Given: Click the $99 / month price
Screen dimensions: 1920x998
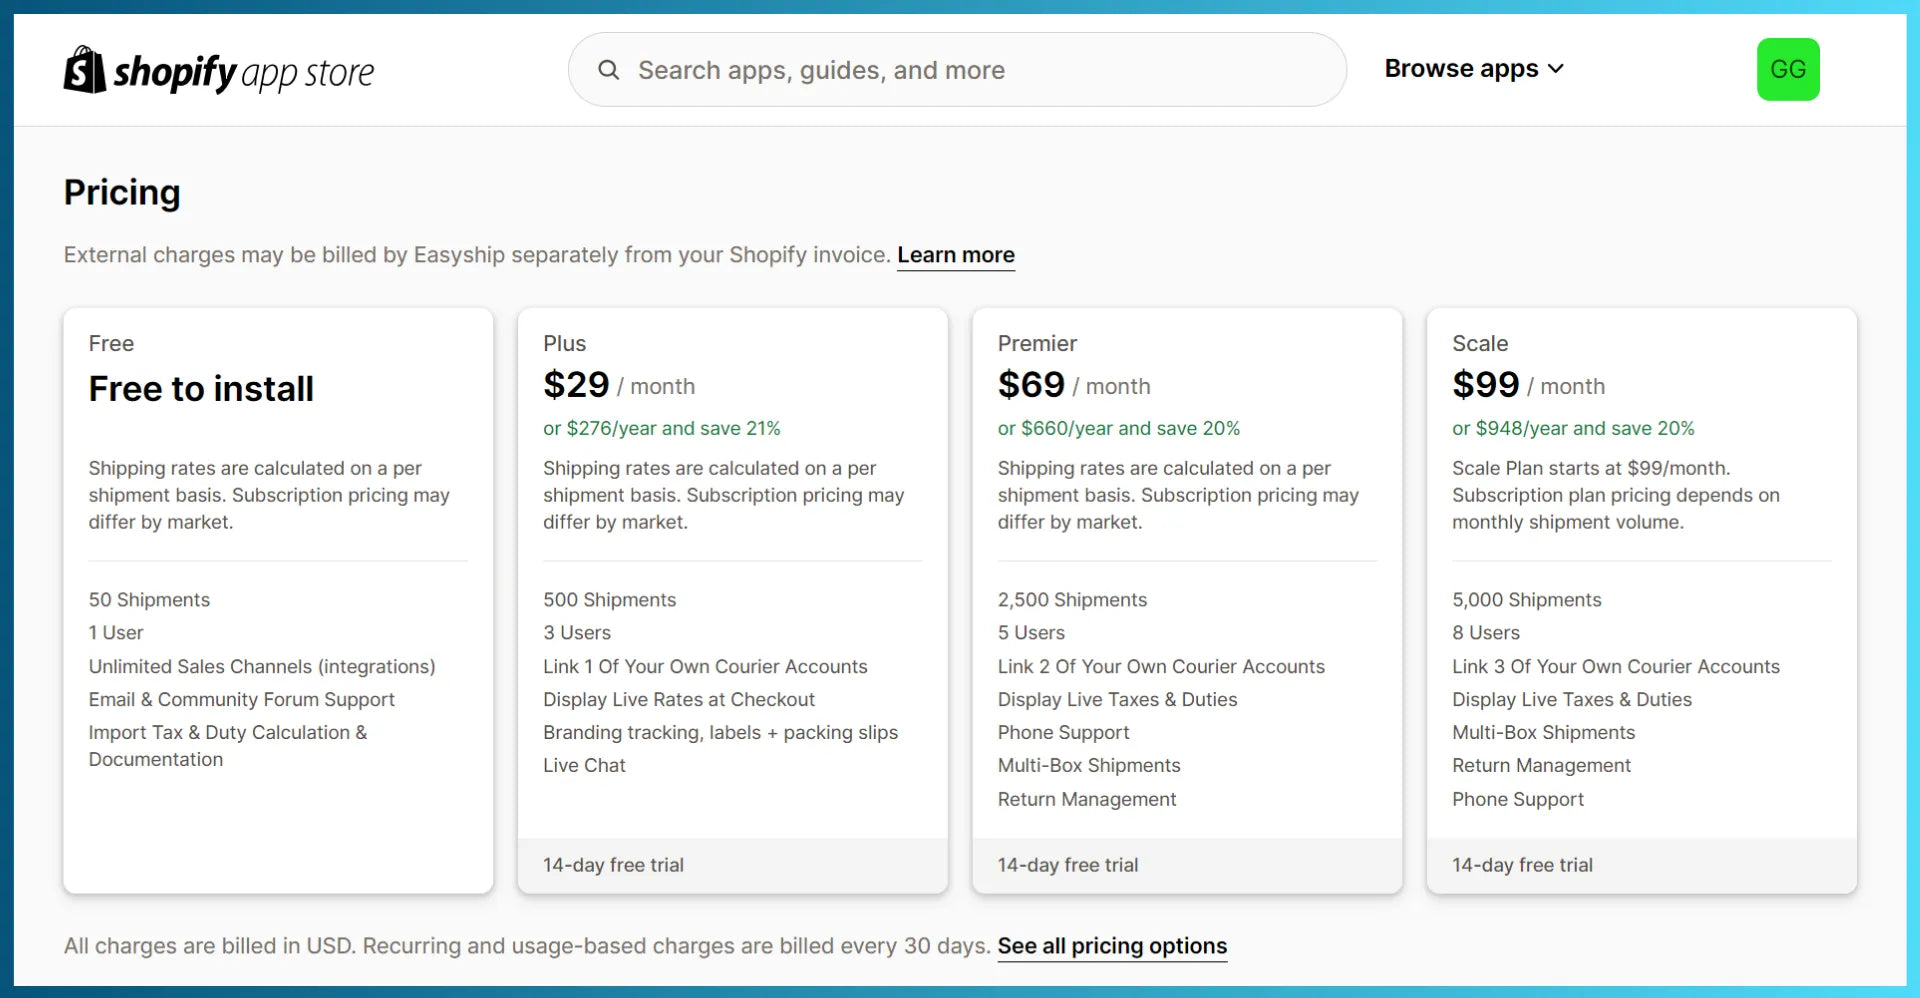Looking at the screenshot, I should pyautogui.click(x=1529, y=385).
